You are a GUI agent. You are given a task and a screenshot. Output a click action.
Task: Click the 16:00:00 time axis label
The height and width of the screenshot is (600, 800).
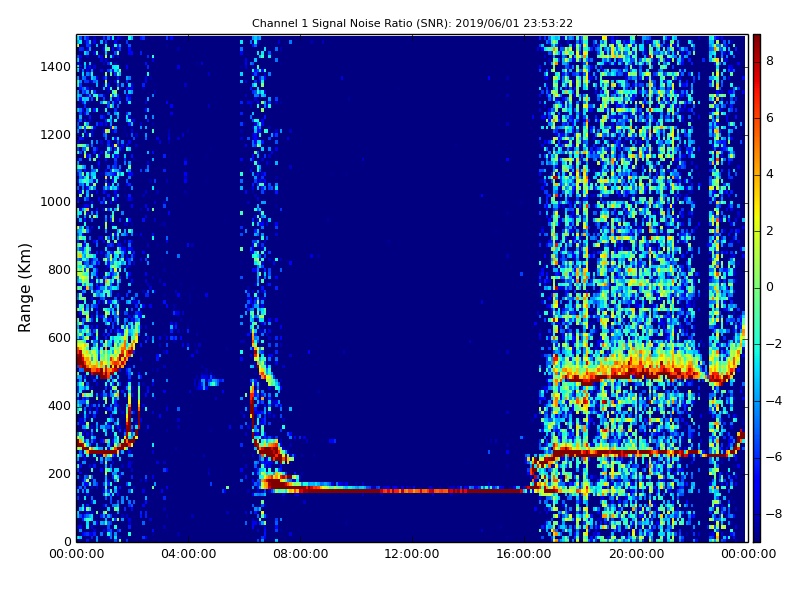(x=524, y=554)
